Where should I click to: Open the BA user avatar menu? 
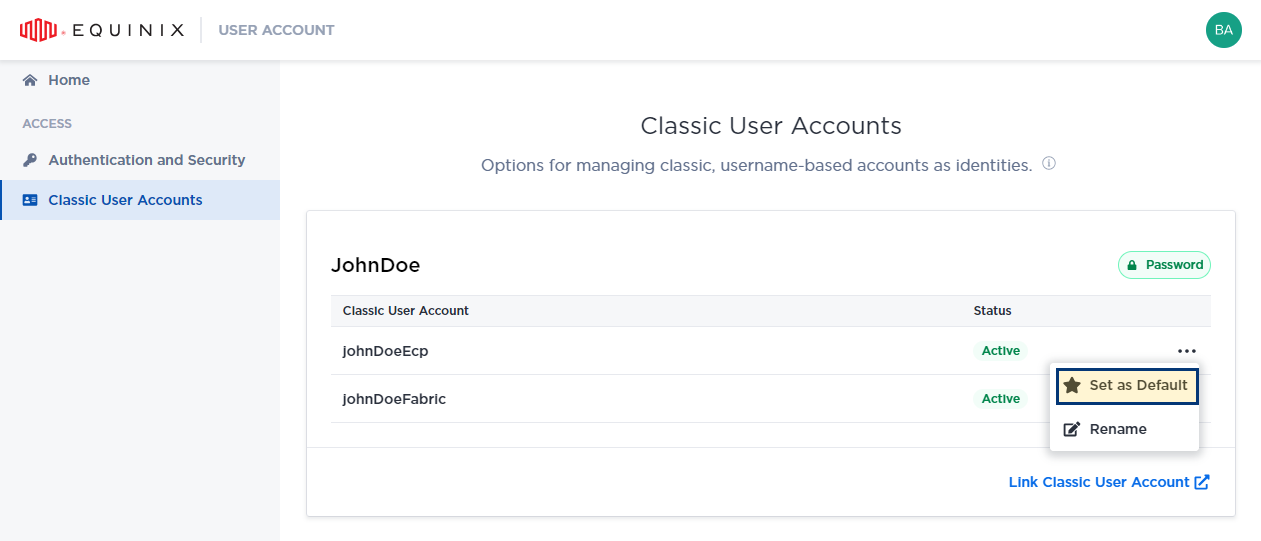point(1223,30)
